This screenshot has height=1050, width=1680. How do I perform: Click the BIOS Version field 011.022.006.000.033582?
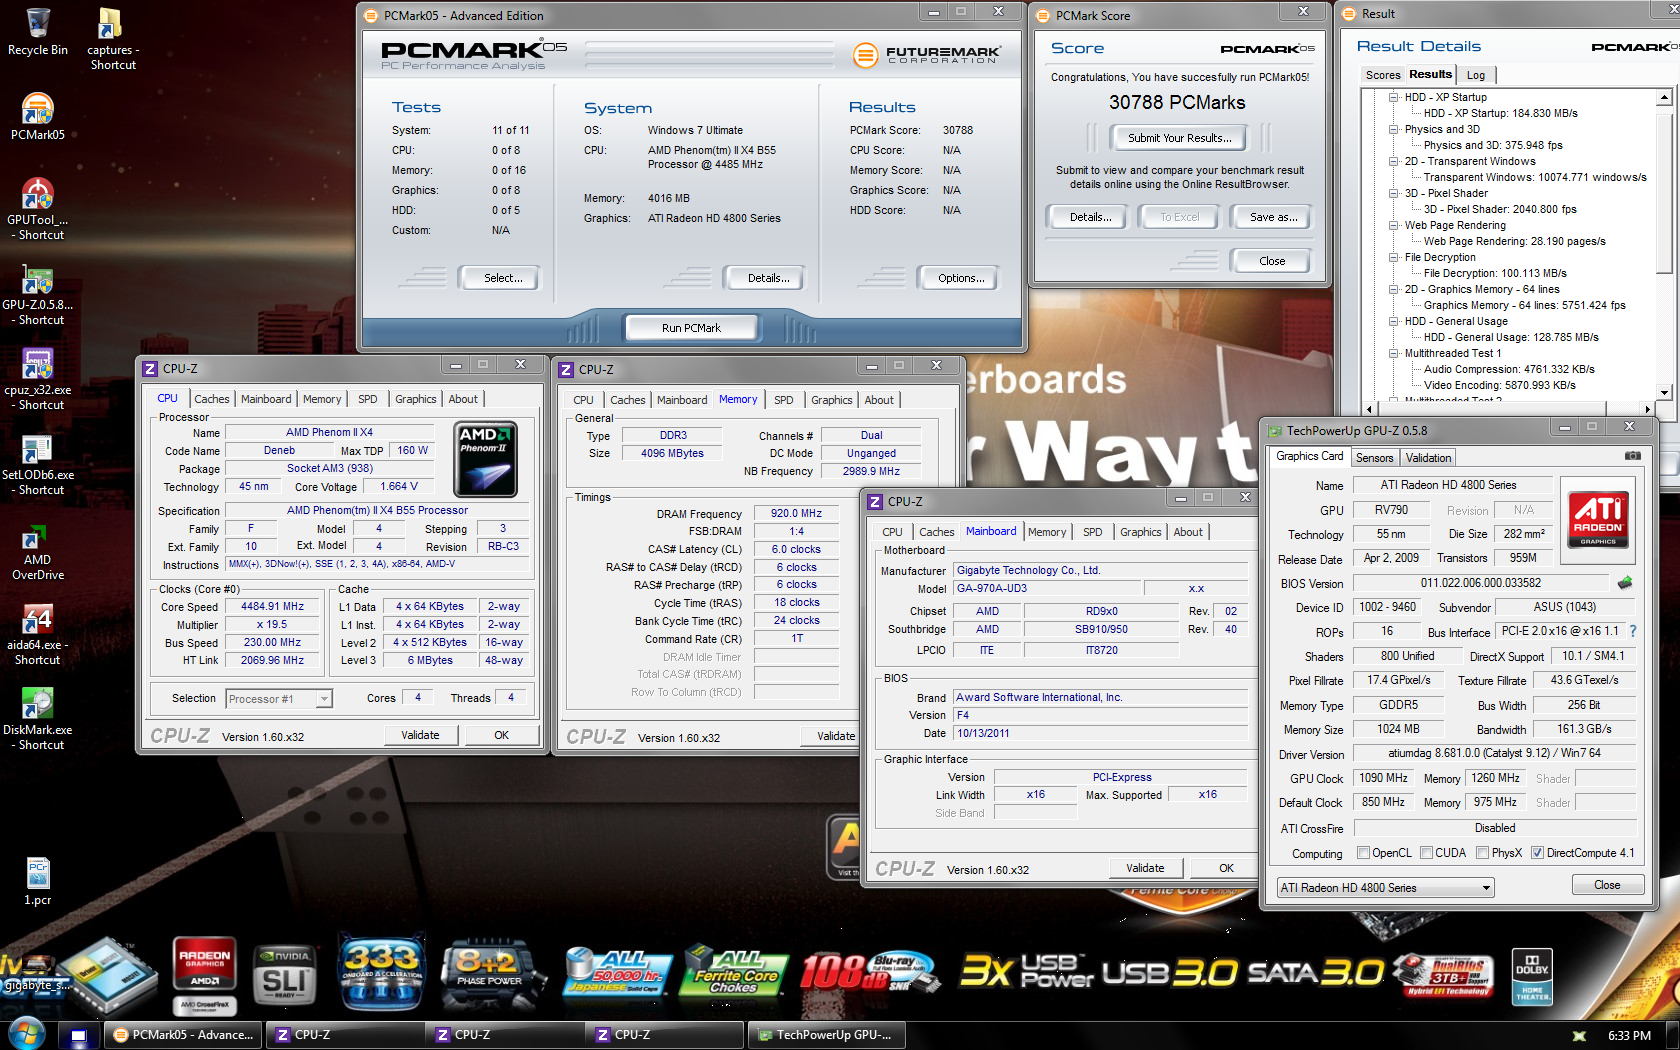click(x=1481, y=583)
